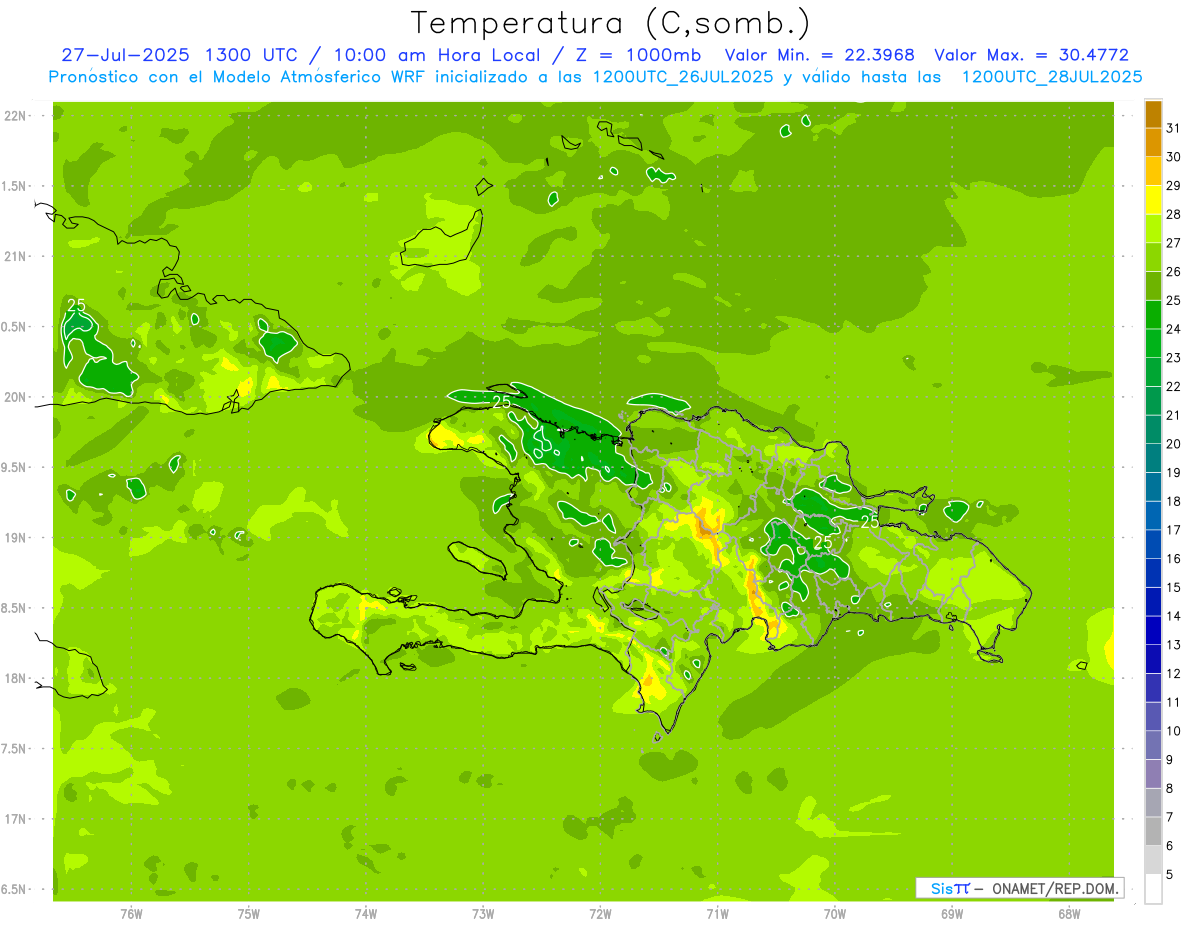
Task: Click the orange legend swatch between 30 and 31
Action: coord(1153,142)
